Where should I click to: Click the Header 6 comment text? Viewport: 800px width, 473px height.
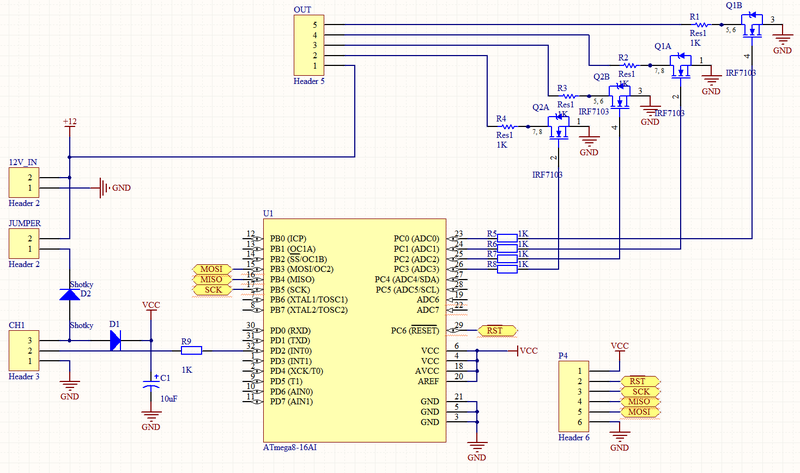pyautogui.click(x=573, y=437)
